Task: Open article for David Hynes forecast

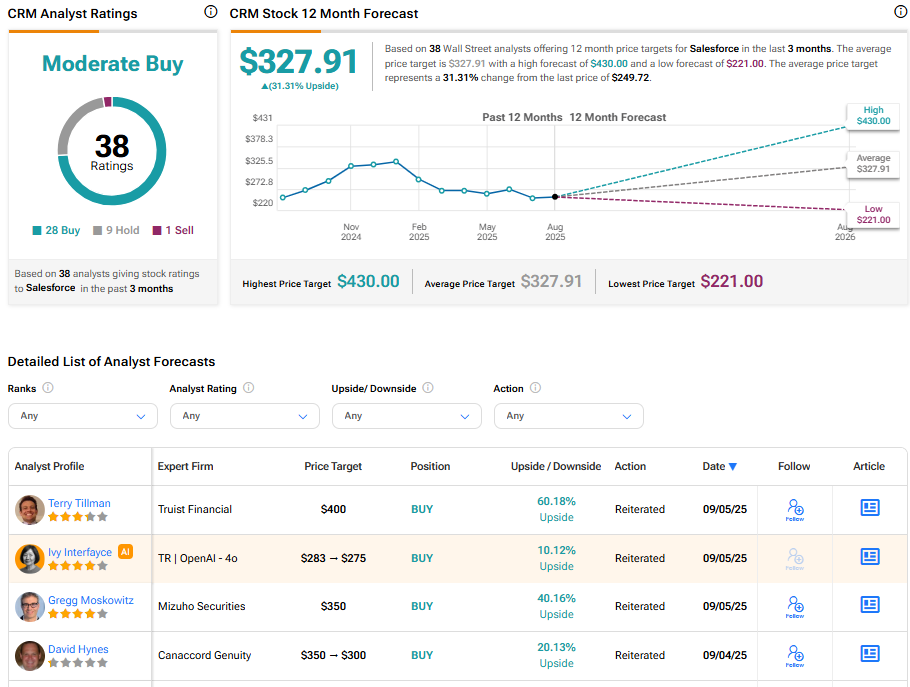Action: pos(870,654)
